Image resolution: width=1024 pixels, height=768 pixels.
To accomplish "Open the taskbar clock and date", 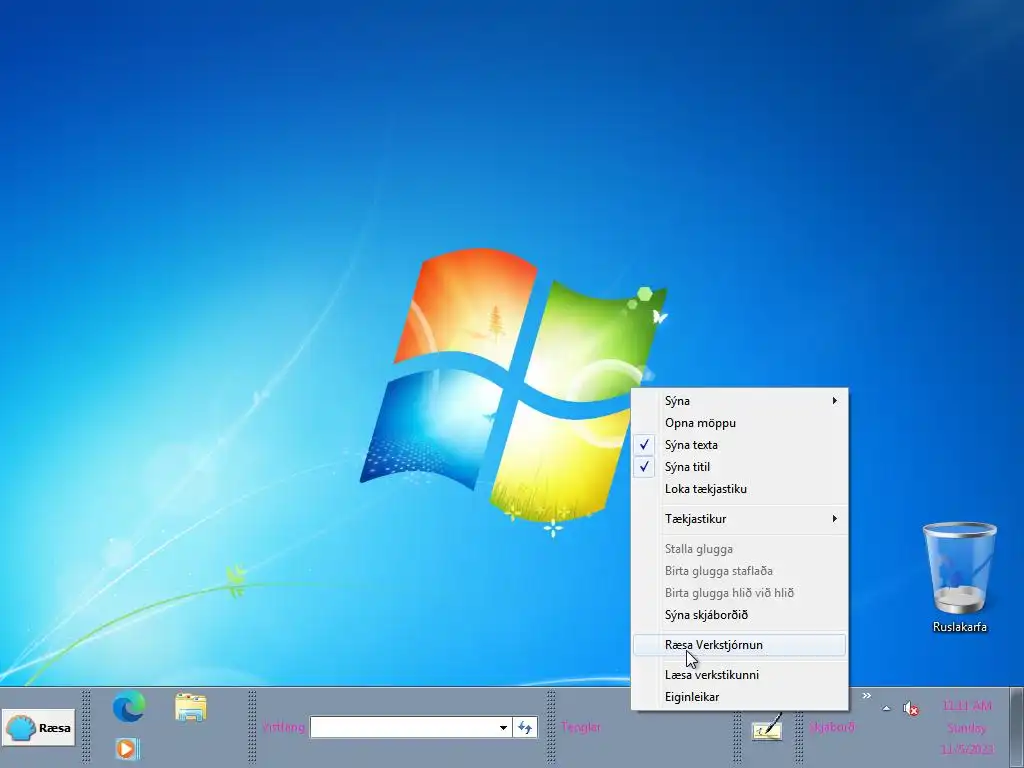I will tap(967, 728).
